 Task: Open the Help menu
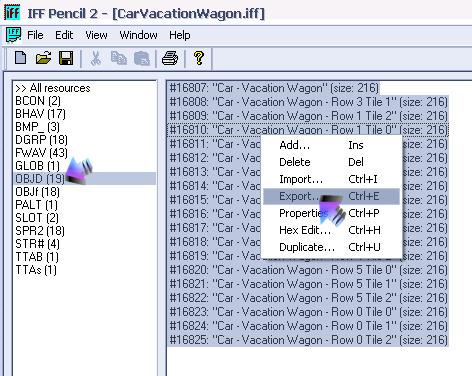(180, 35)
